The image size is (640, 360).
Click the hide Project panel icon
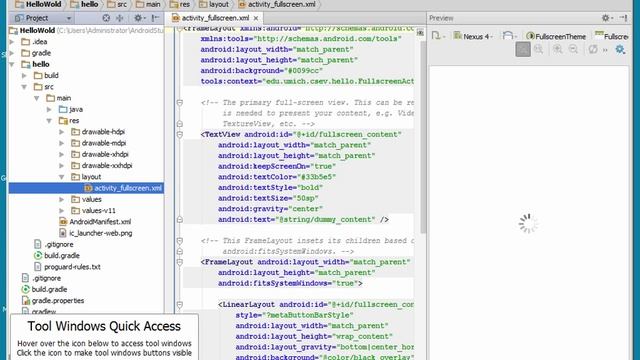[x=156, y=18]
